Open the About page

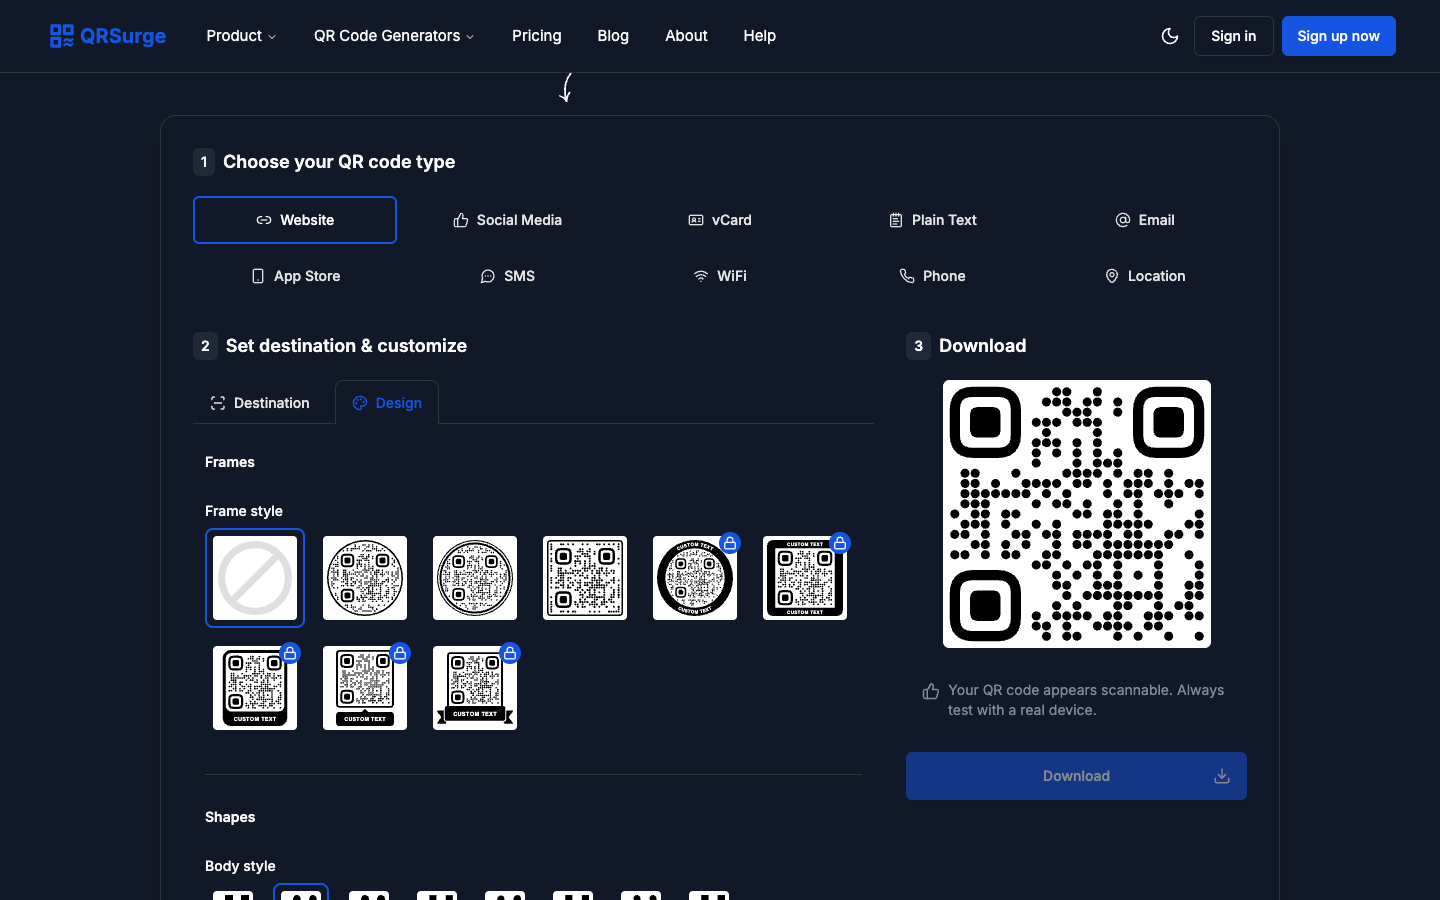pos(686,36)
